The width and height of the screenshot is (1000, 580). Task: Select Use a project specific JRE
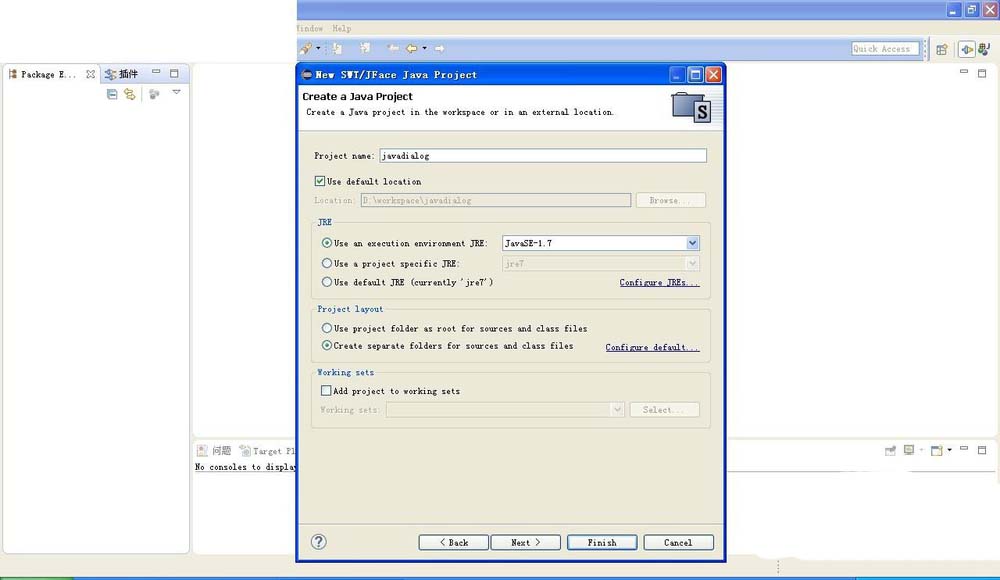pos(327,263)
